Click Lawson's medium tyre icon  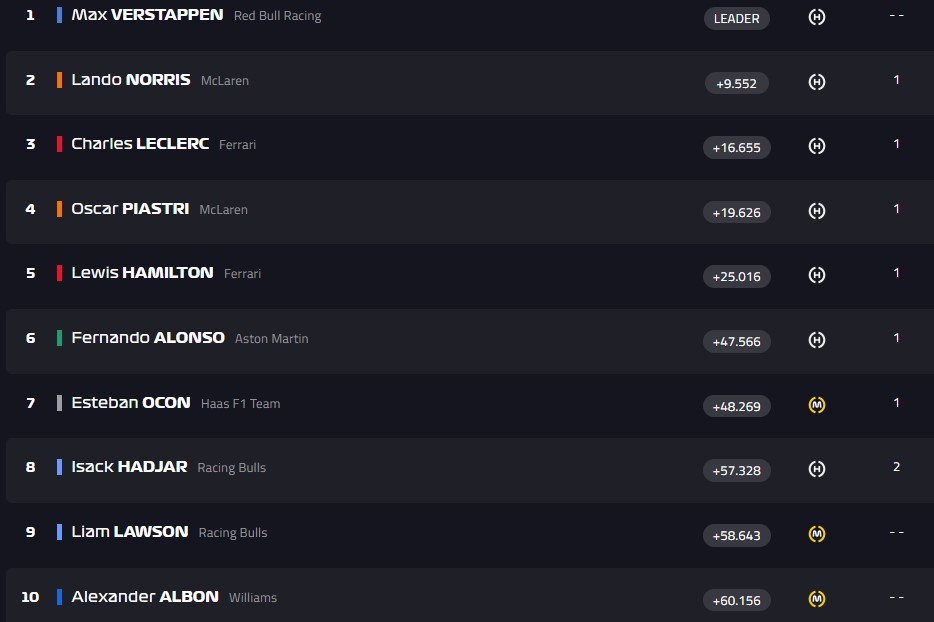[x=816, y=534]
